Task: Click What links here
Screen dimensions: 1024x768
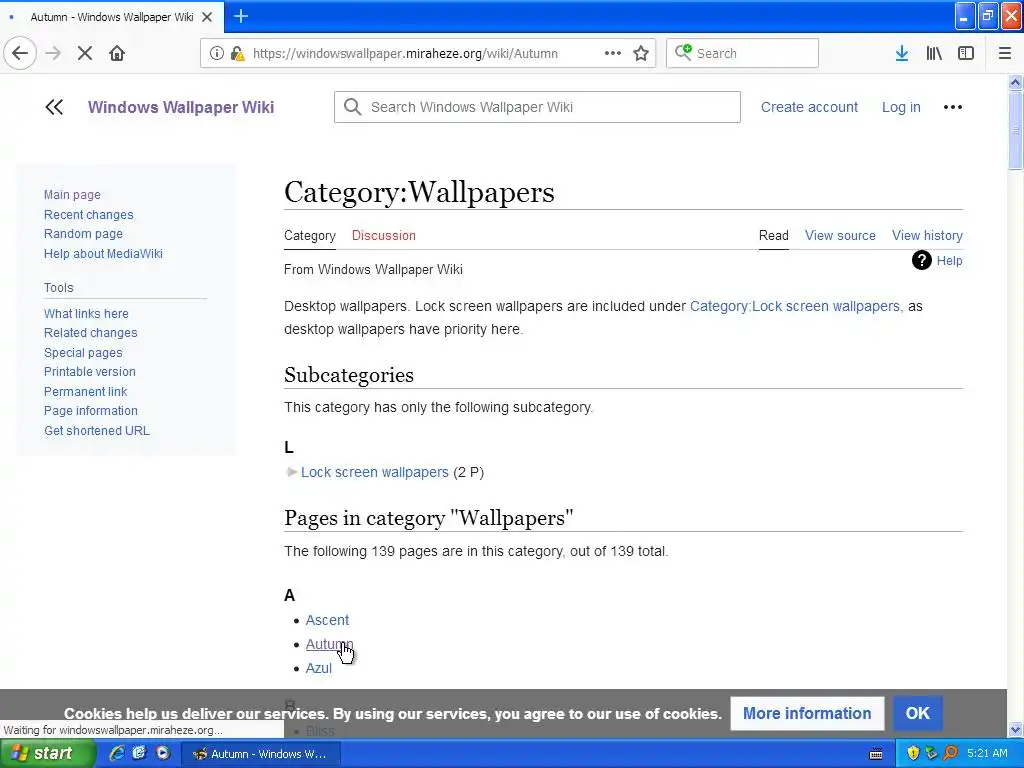Action: tap(86, 313)
